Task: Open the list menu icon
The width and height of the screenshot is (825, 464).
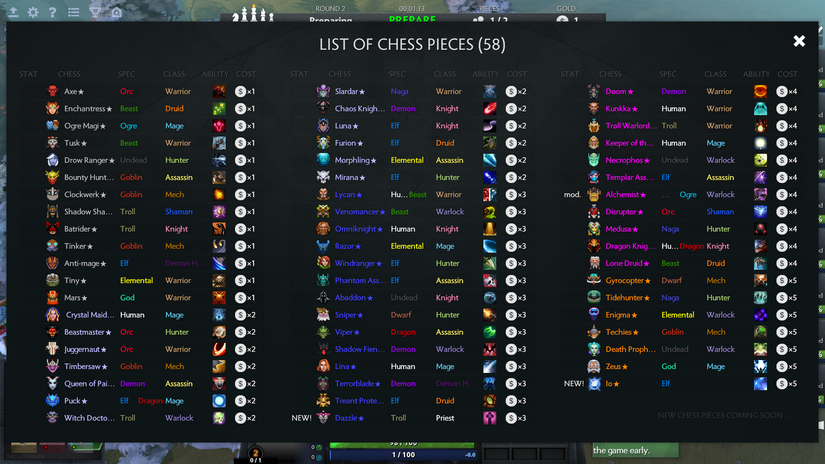Action: tap(74, 12)
